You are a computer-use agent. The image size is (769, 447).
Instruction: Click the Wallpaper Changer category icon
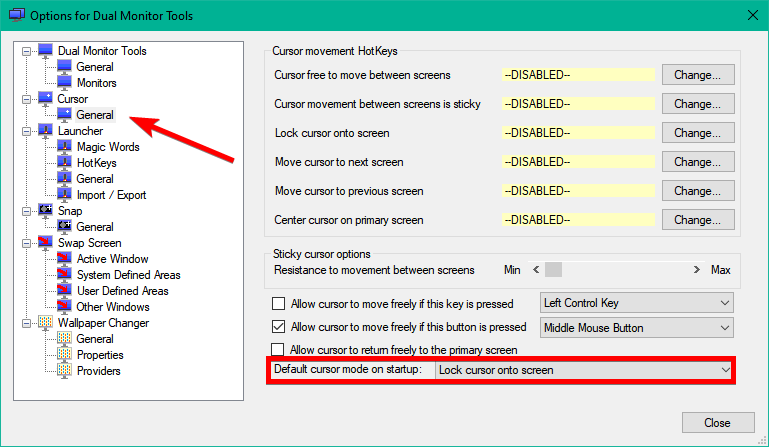click(x=45, y=323)
